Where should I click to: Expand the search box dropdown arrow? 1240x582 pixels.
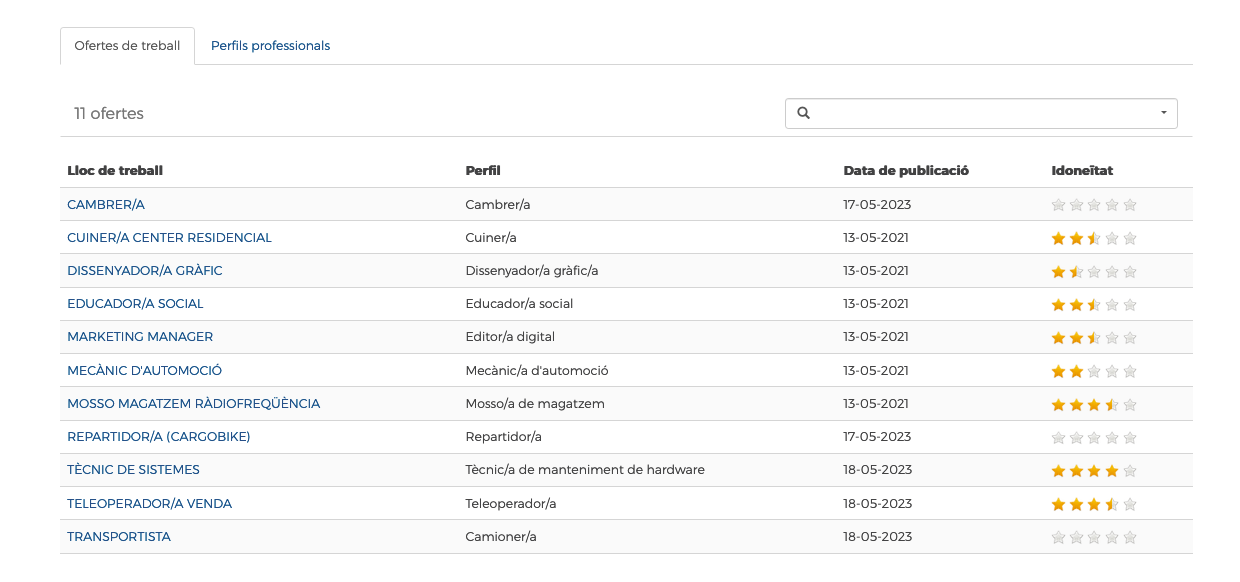pyautogui.click(x=1163, y=113)
